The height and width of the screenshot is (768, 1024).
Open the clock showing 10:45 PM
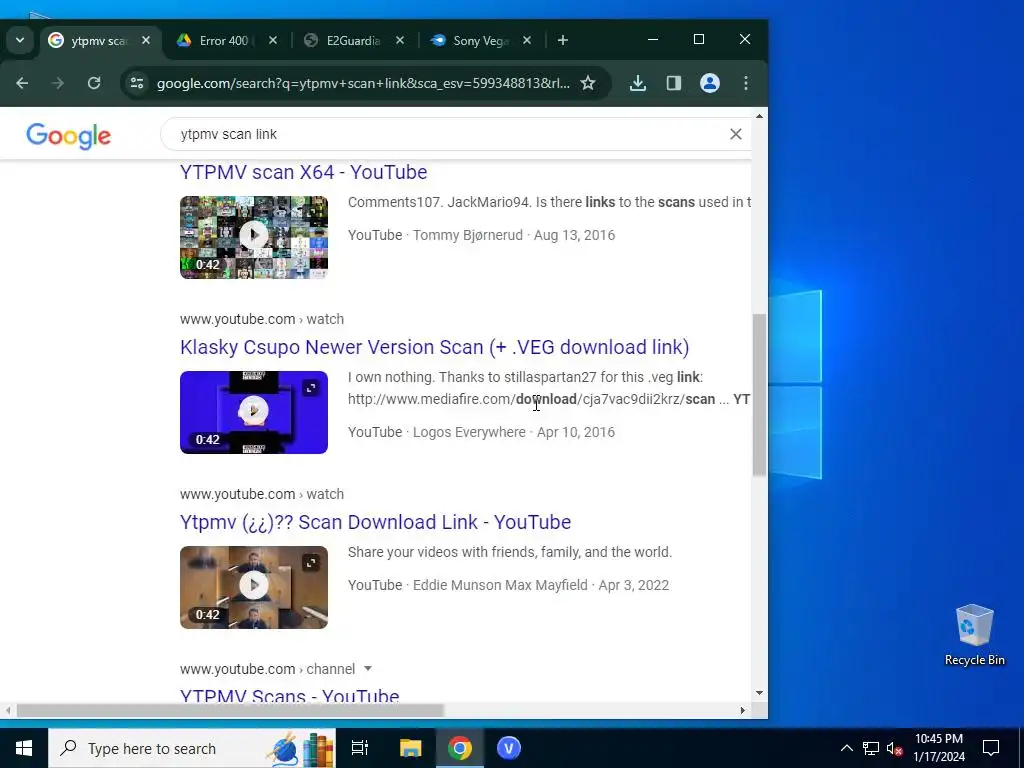click(x=939, y=748)
